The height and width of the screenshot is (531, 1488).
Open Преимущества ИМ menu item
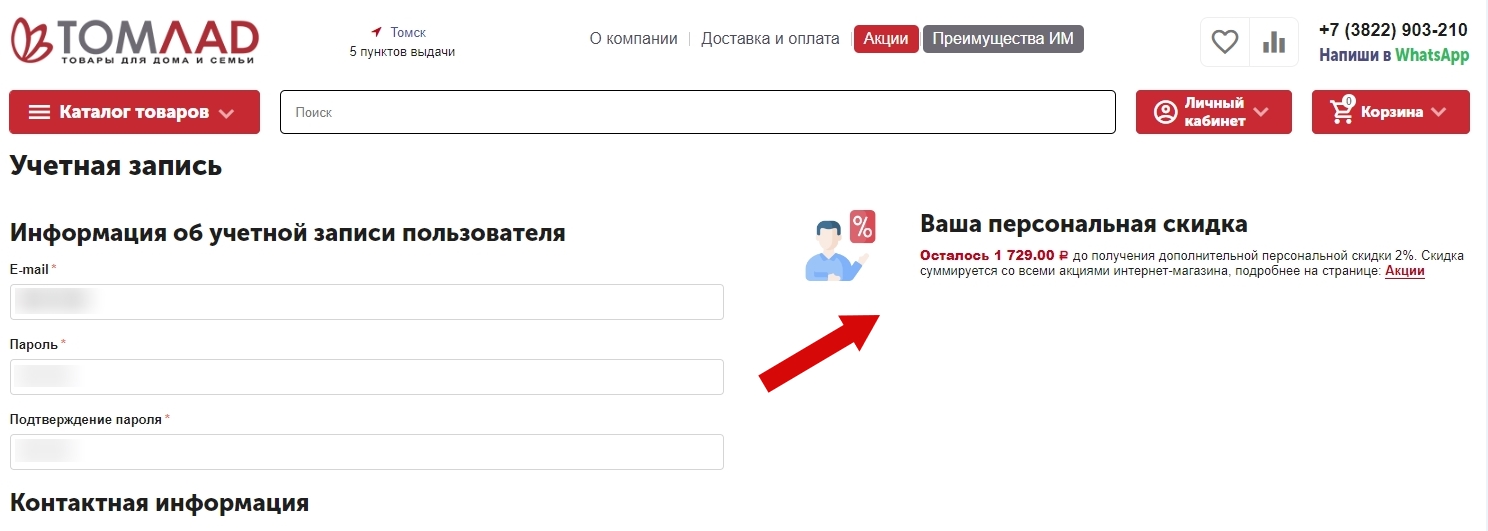coord(1003,39)
